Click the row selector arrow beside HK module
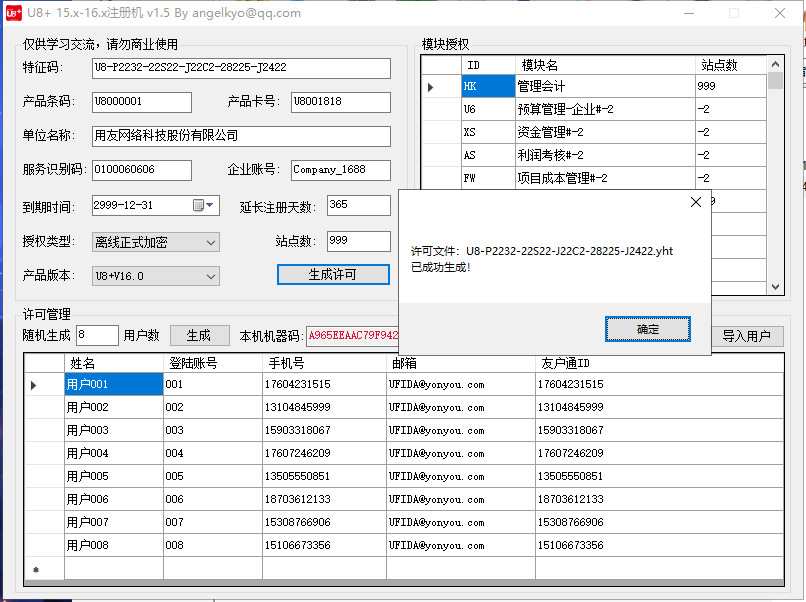This screenshot has width=806, height=602. (432, 86)
